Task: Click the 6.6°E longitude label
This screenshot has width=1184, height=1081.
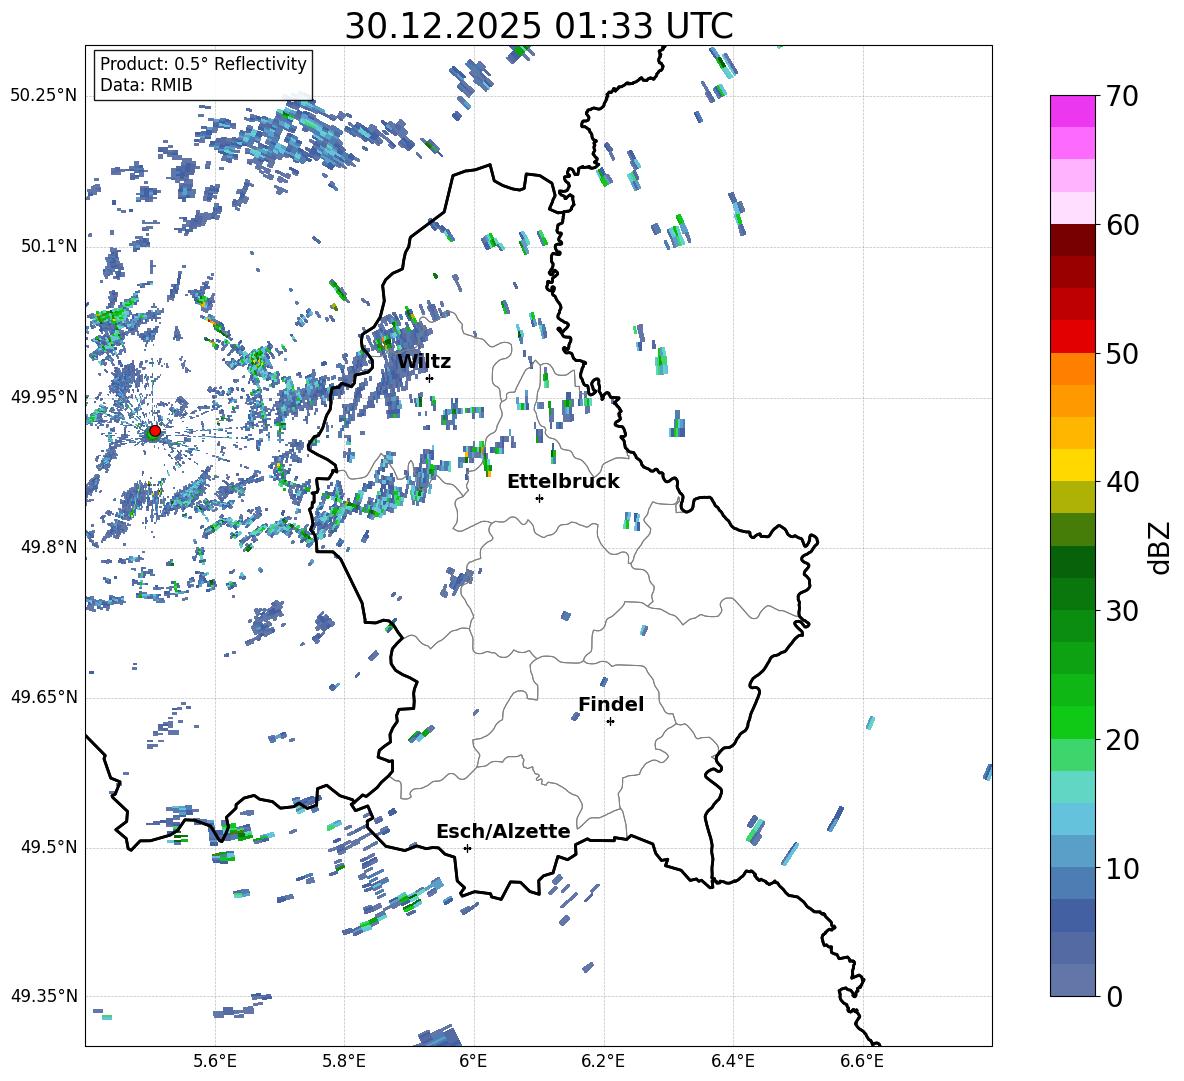Action: click(862, 1062)
